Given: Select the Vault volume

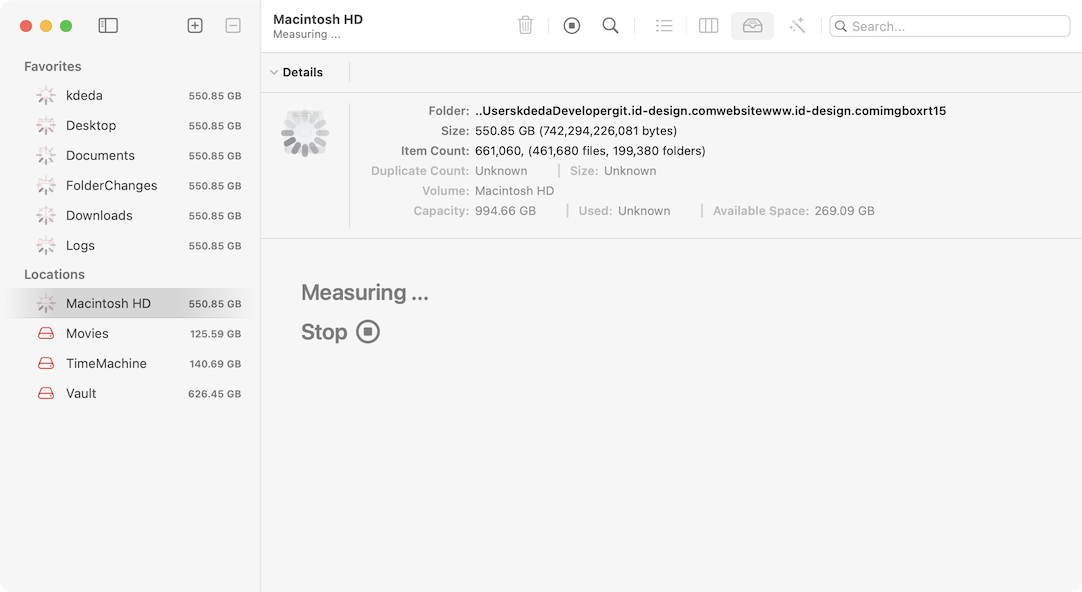Looking at the screenshot, I should 81,393.
